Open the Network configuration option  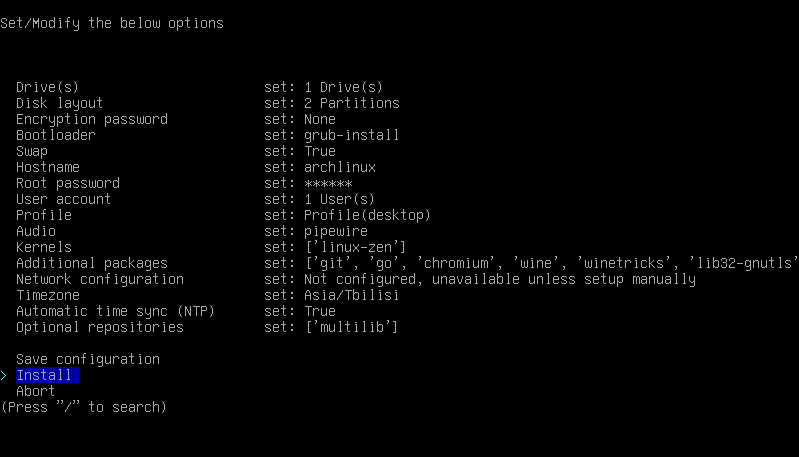[99, 279]
